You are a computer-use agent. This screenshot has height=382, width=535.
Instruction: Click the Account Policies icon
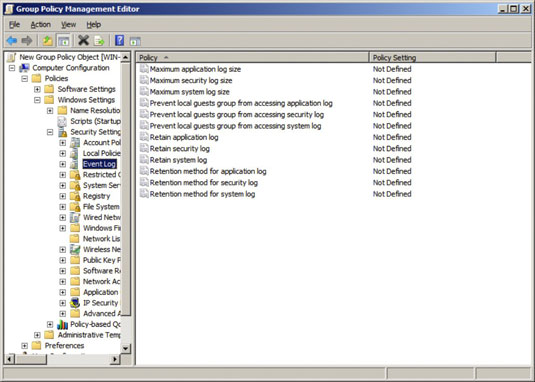(x=75, y=143)
